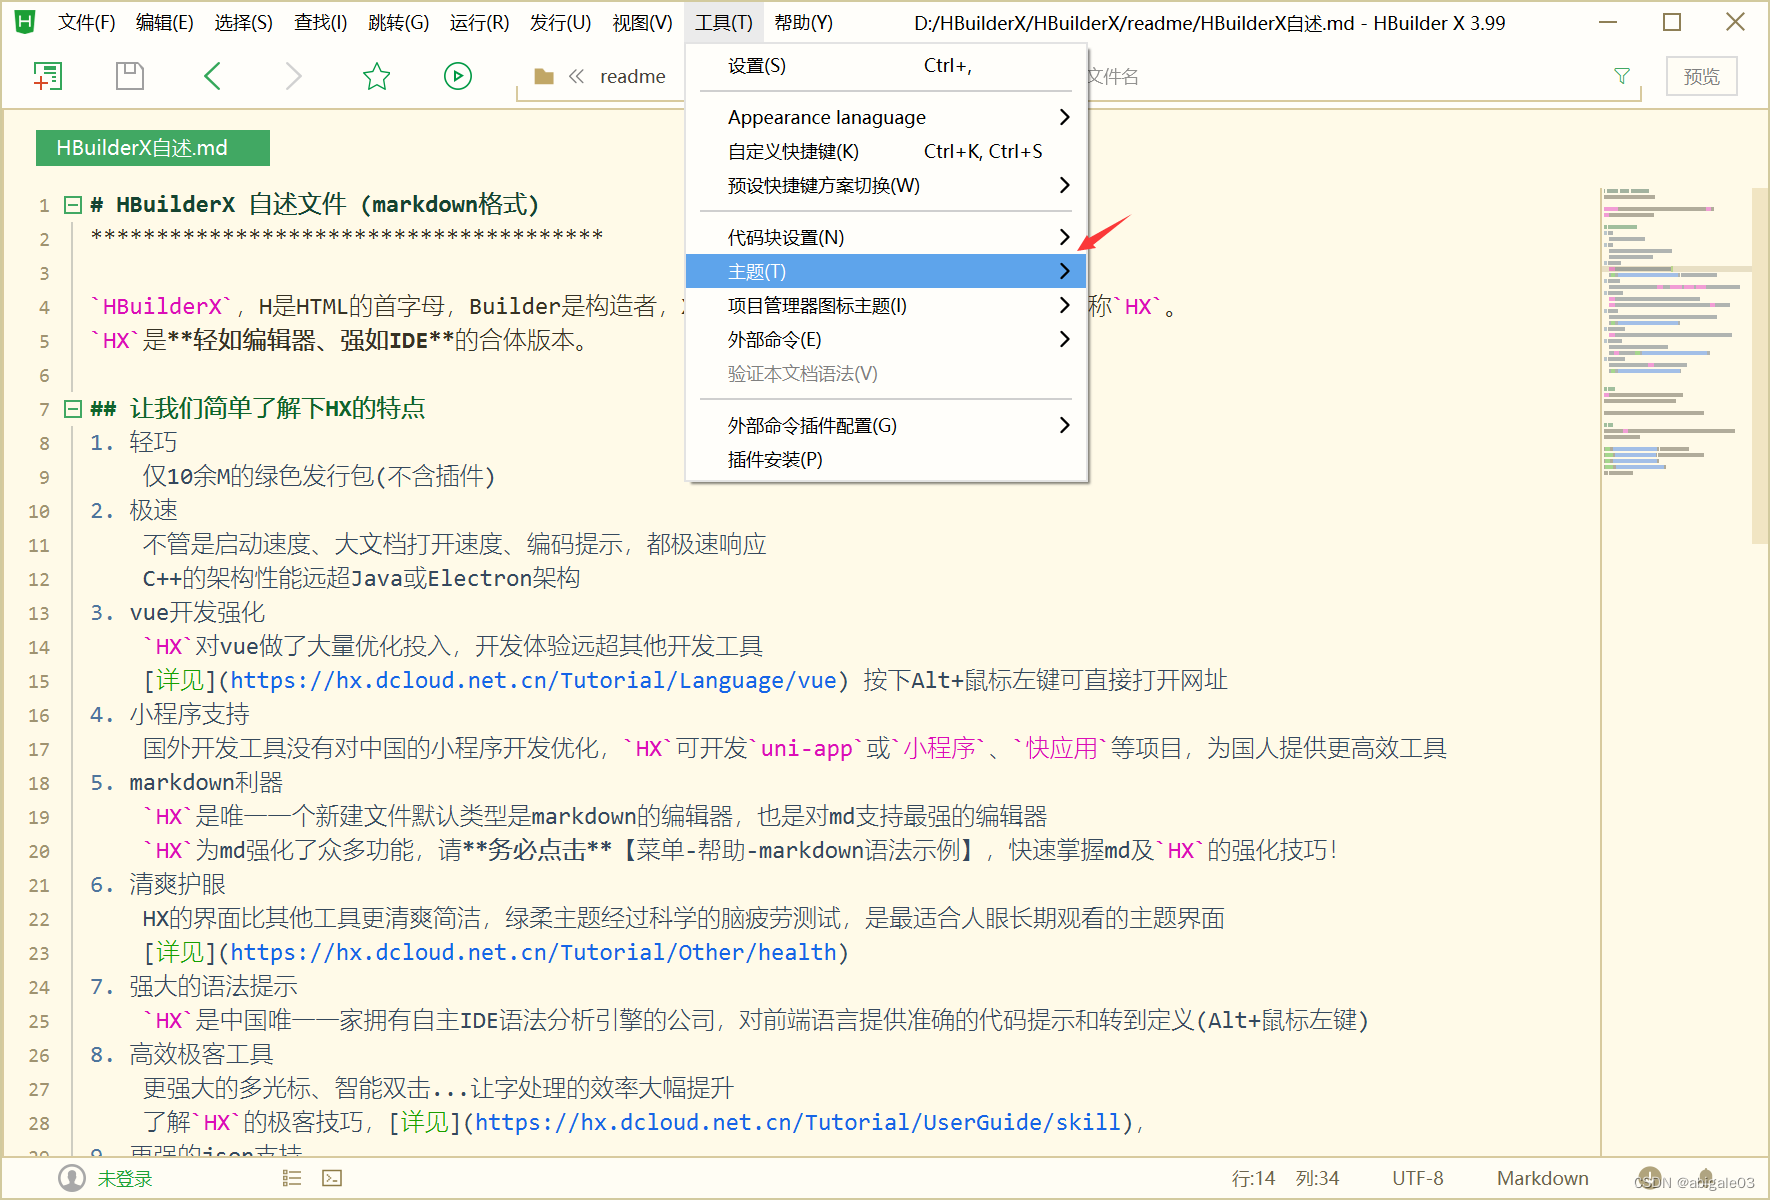Select 设置(S) menu entry
The height and width of the screenshot is (1200, 1770).
[x=886, y=65]
